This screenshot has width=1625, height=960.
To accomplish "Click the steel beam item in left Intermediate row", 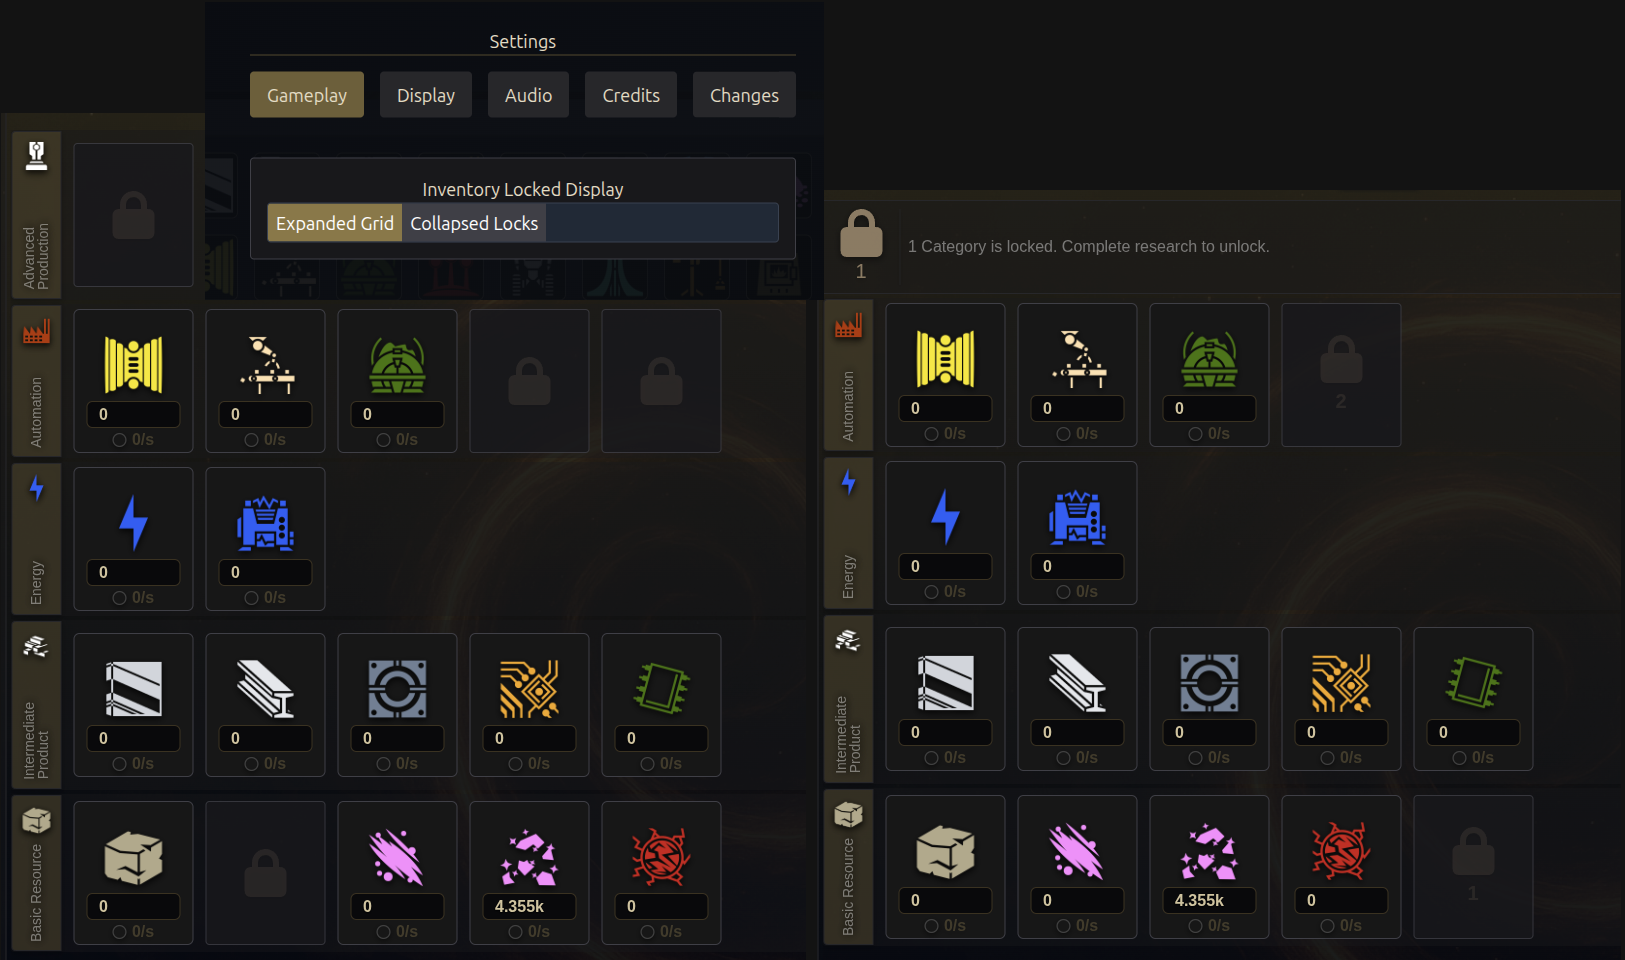I will [x=265, y=705].
